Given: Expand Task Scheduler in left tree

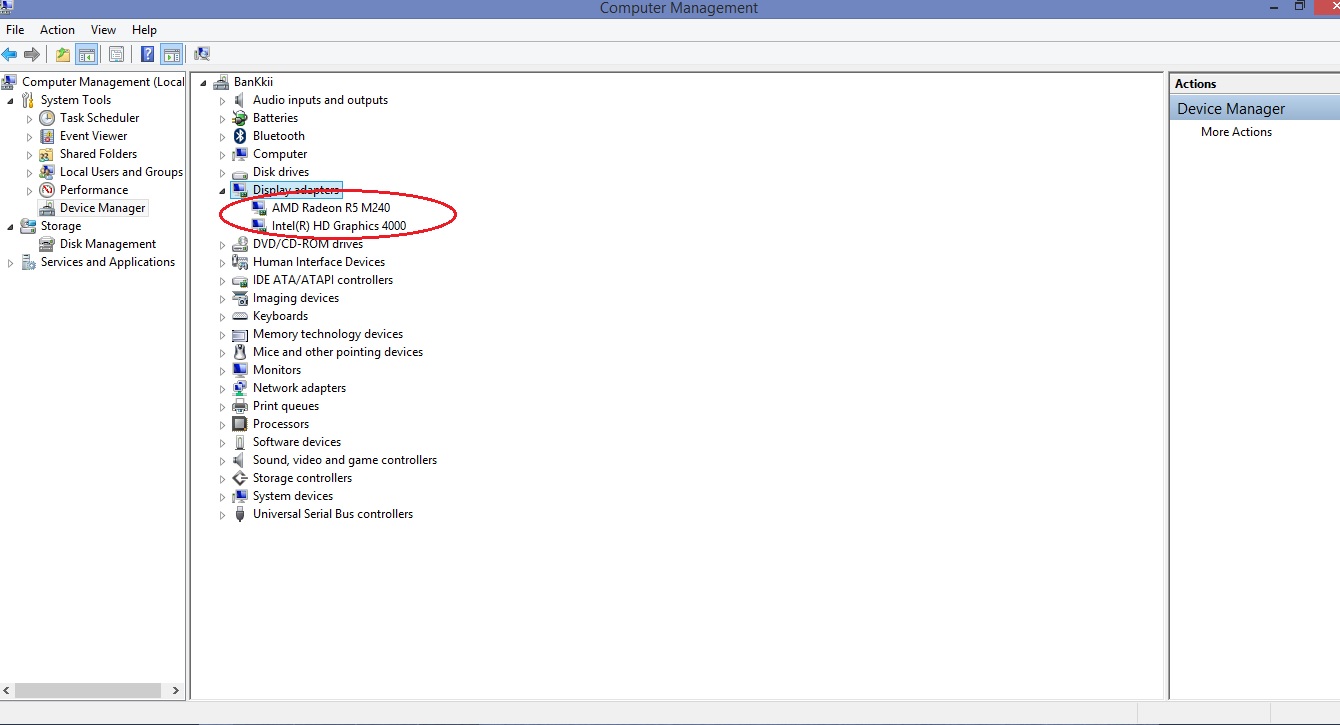Looking at the screenshot, I should coord(30,118).
